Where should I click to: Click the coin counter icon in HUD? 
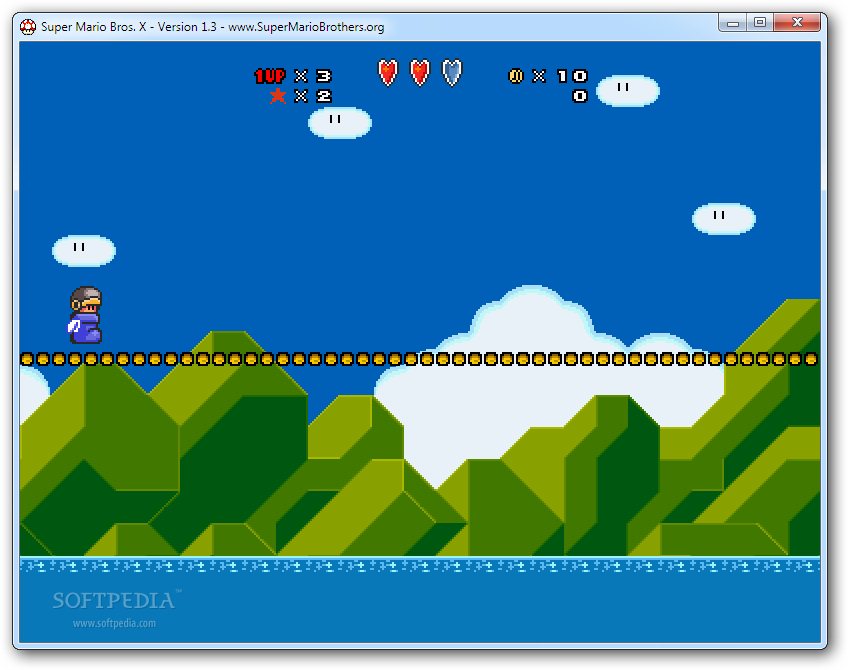pyautogui.click(x=515, y=76)
